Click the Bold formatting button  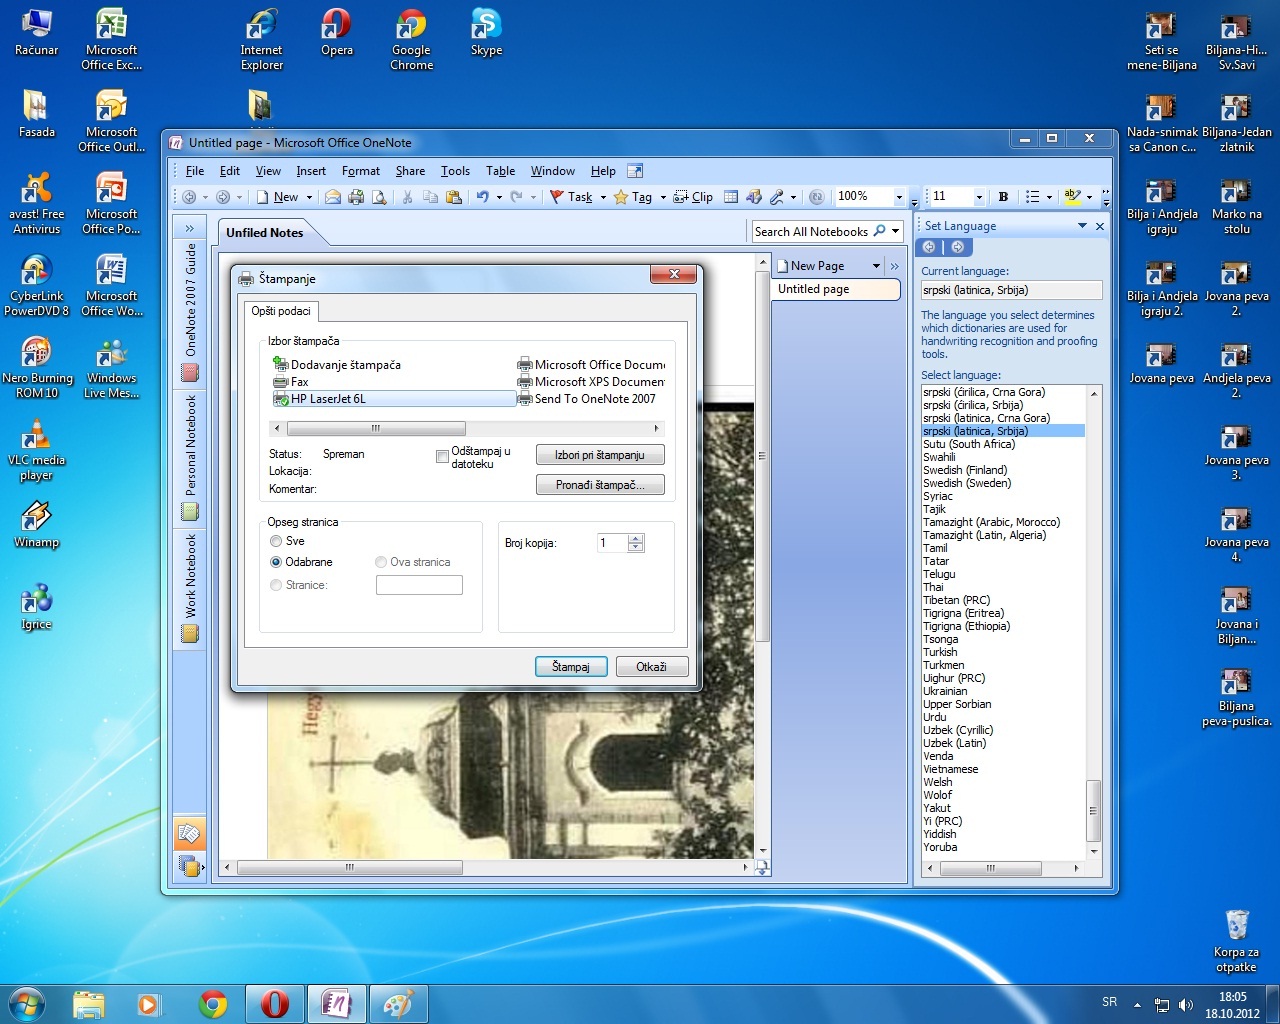coord(1003,197)
